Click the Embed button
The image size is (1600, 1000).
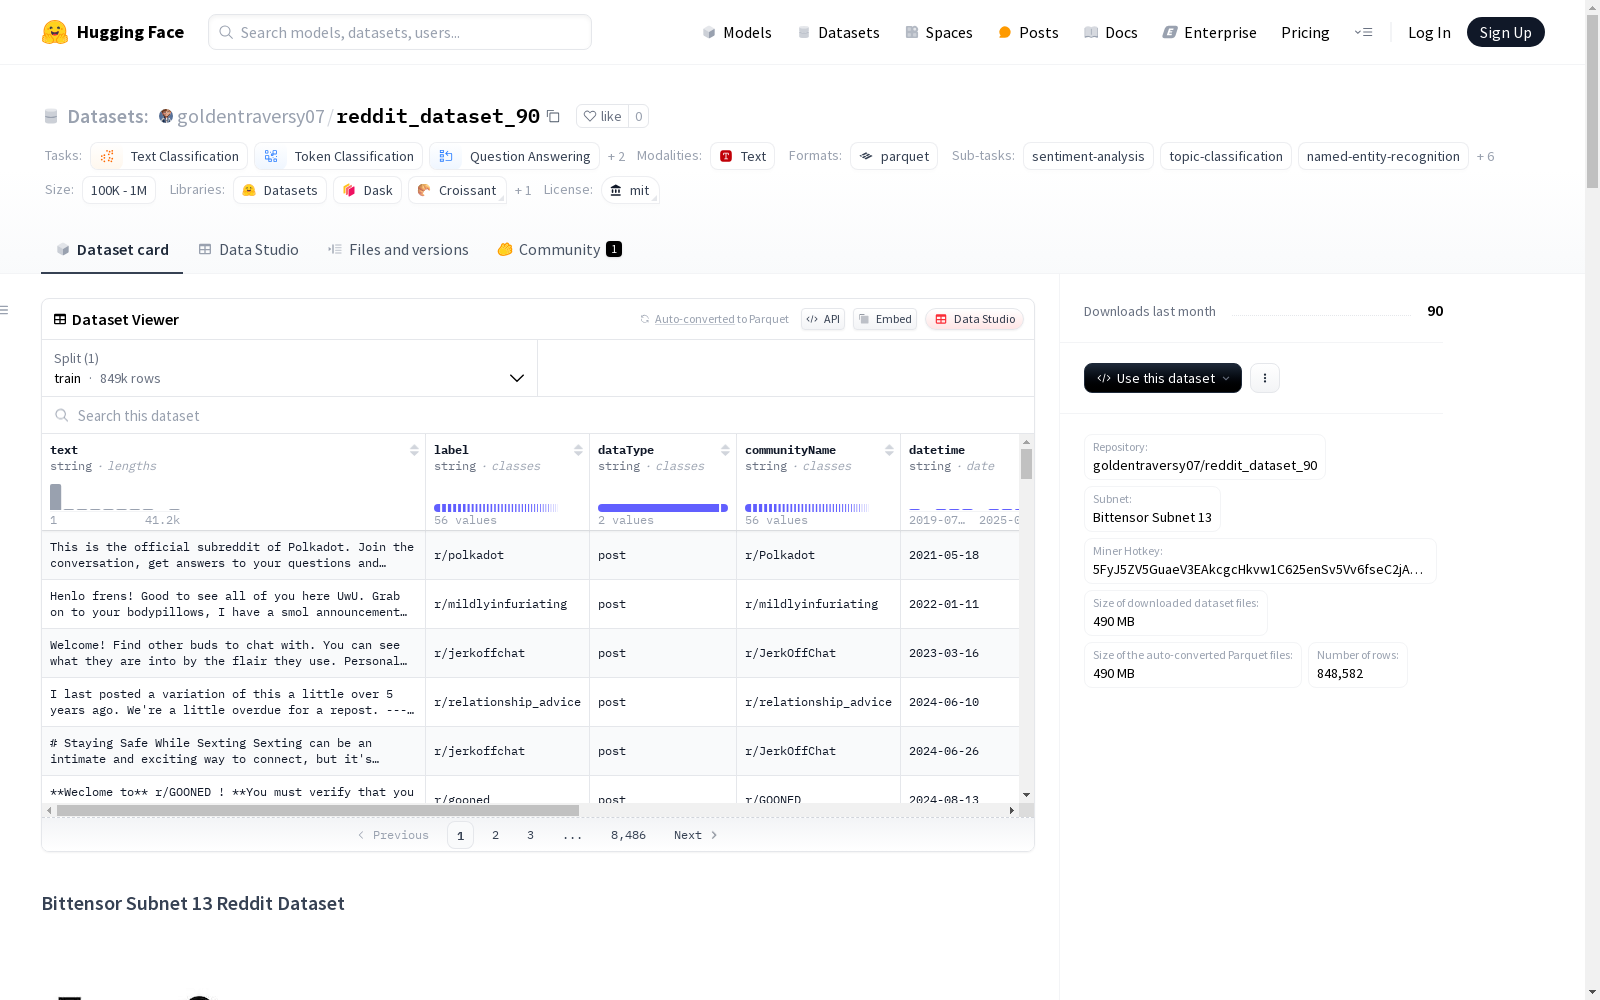click(x=885, y=319)
